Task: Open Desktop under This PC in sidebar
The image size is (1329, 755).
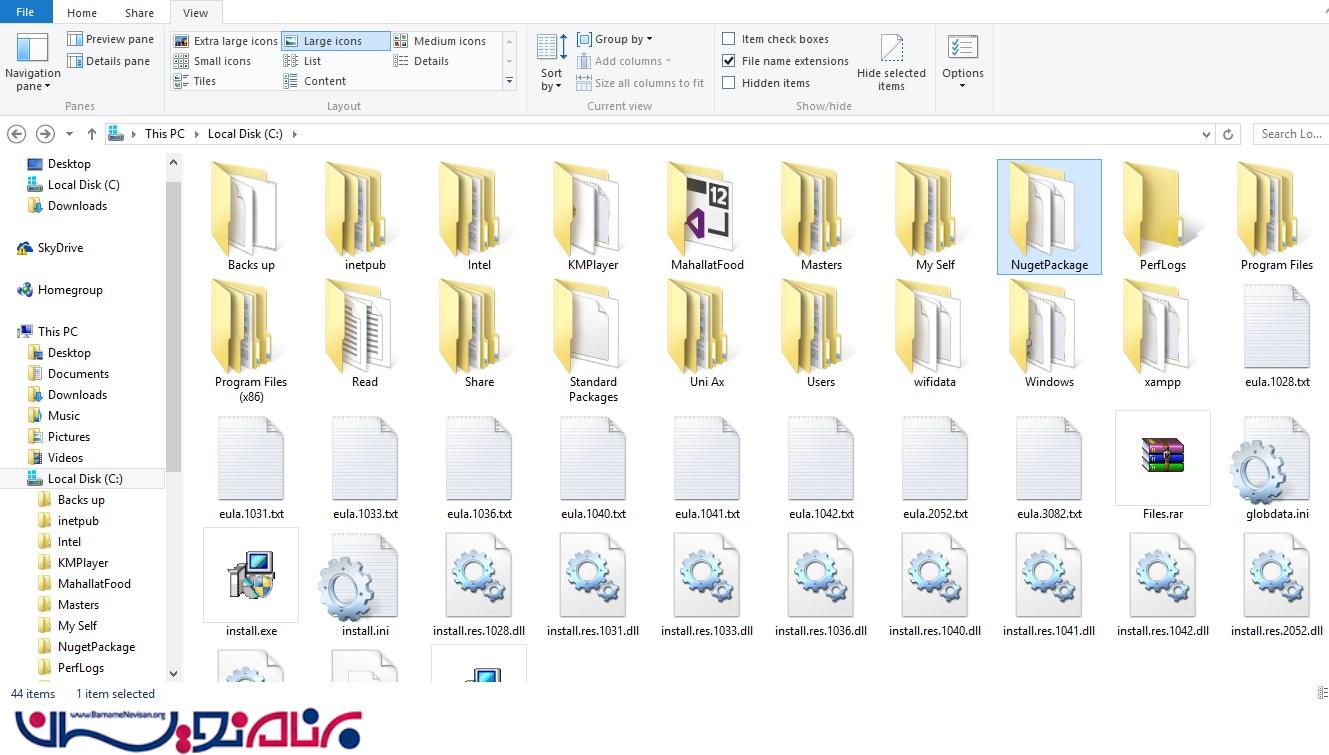Action: (69, 353)
